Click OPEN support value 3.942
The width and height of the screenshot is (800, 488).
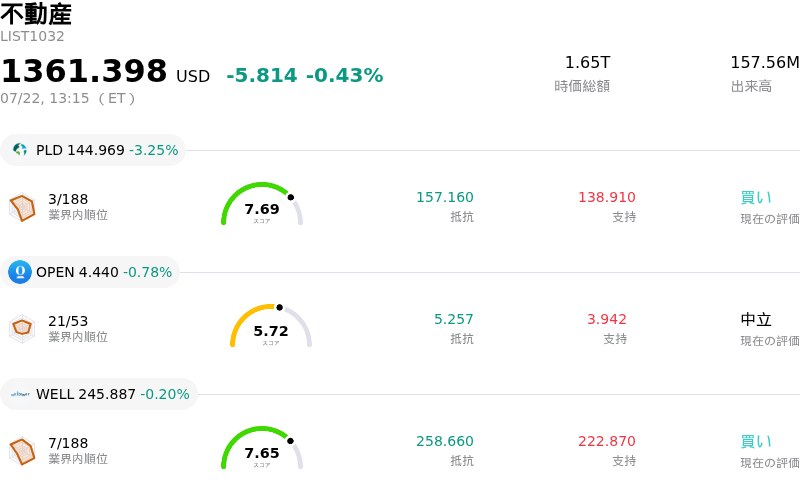click(x=607, y=319)
